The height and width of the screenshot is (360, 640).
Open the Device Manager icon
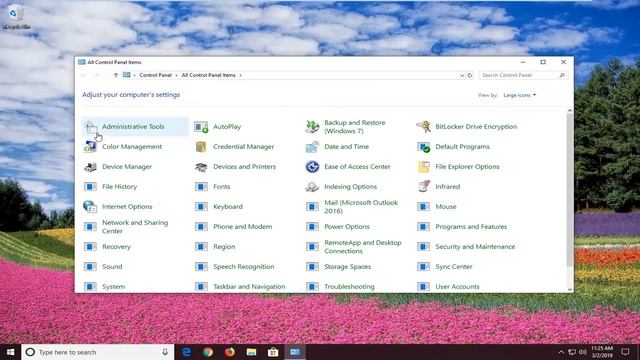[90, 167]
